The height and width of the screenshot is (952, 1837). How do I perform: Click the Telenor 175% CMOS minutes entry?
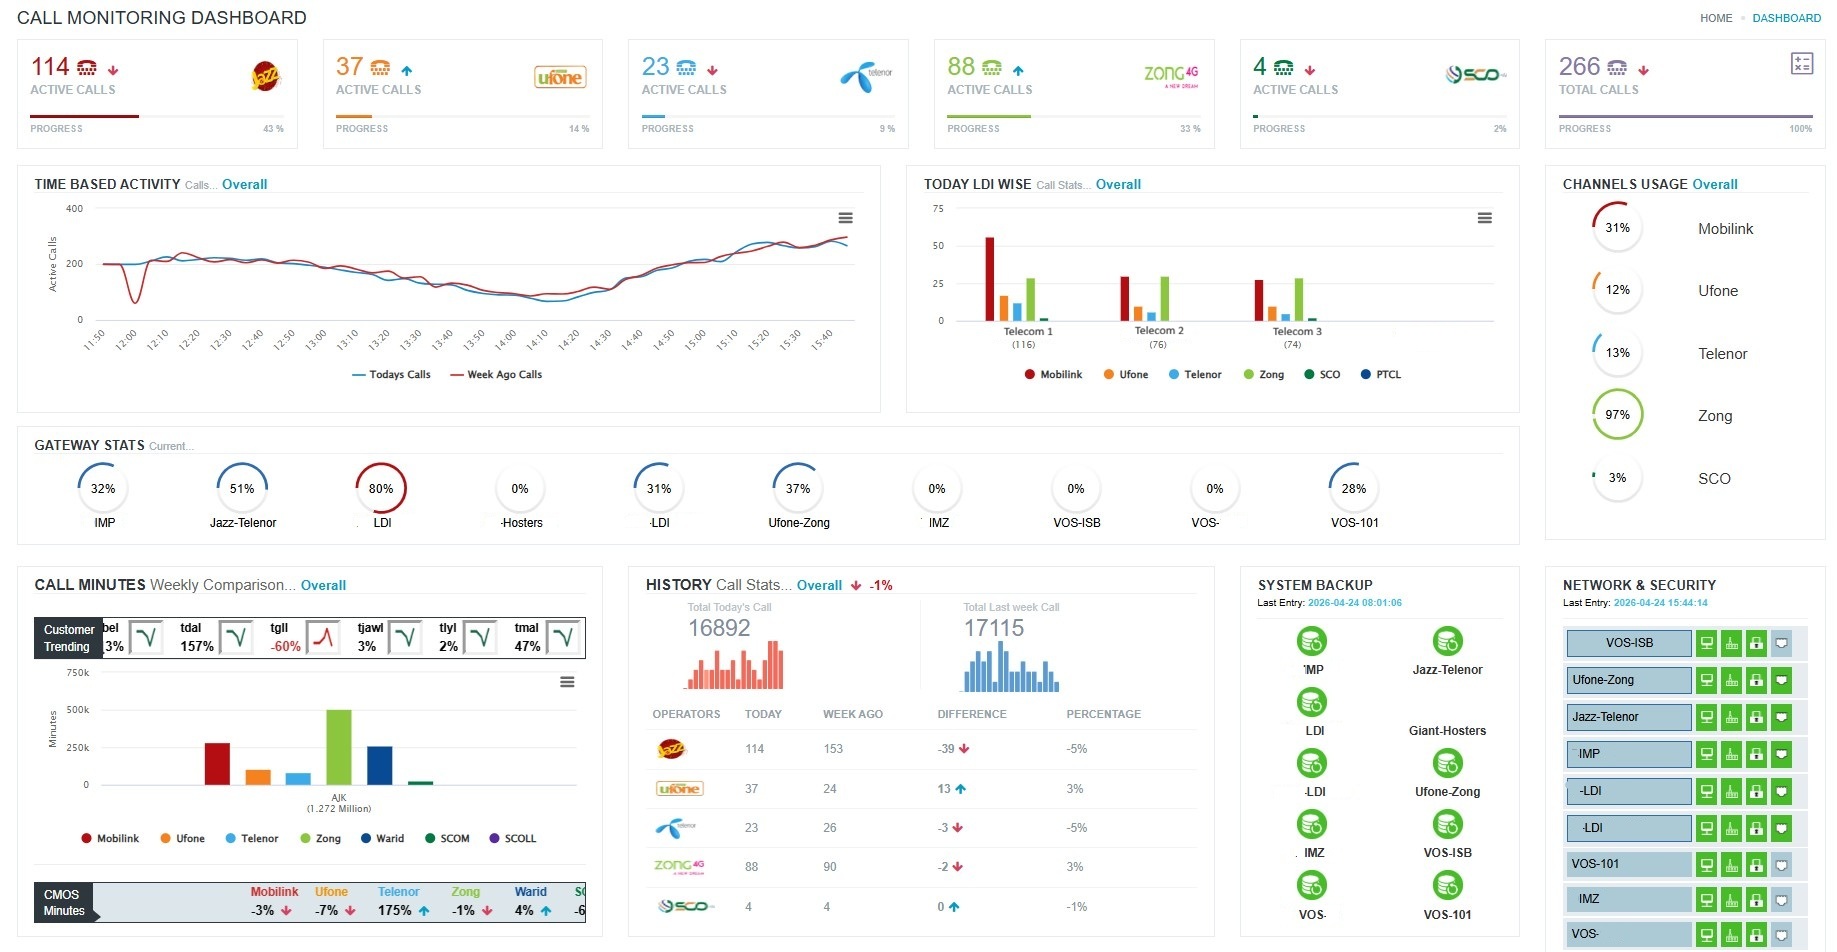pos(404,902)
